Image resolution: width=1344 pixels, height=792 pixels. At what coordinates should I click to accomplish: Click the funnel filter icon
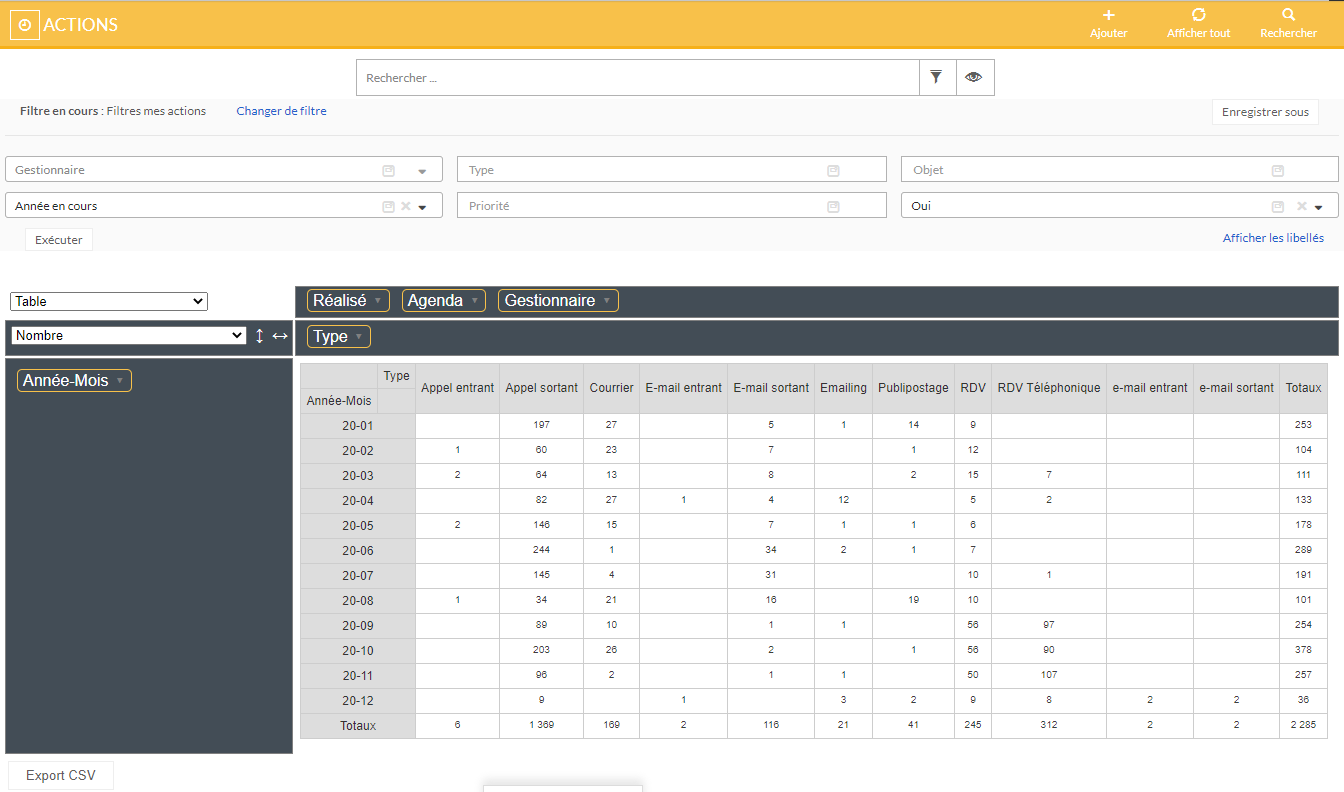[937, 77]
